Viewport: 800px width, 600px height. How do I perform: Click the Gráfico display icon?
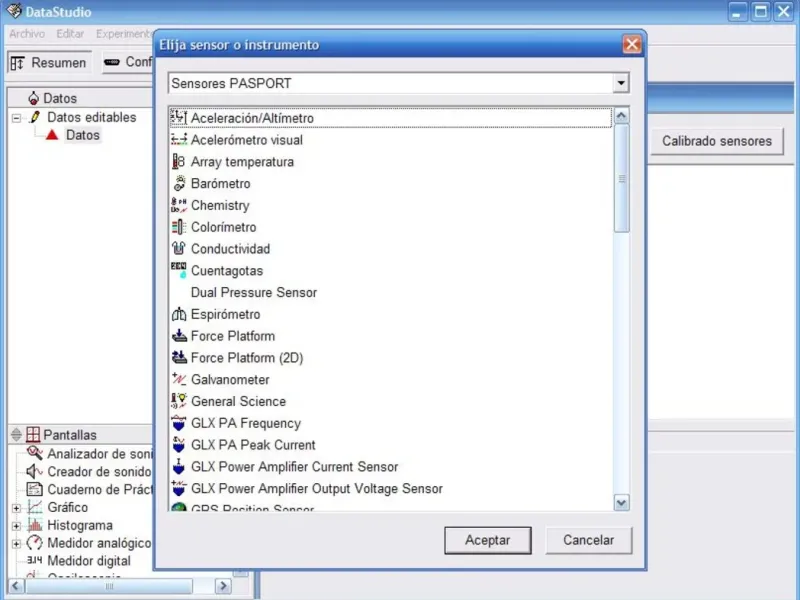pos(34,507)
